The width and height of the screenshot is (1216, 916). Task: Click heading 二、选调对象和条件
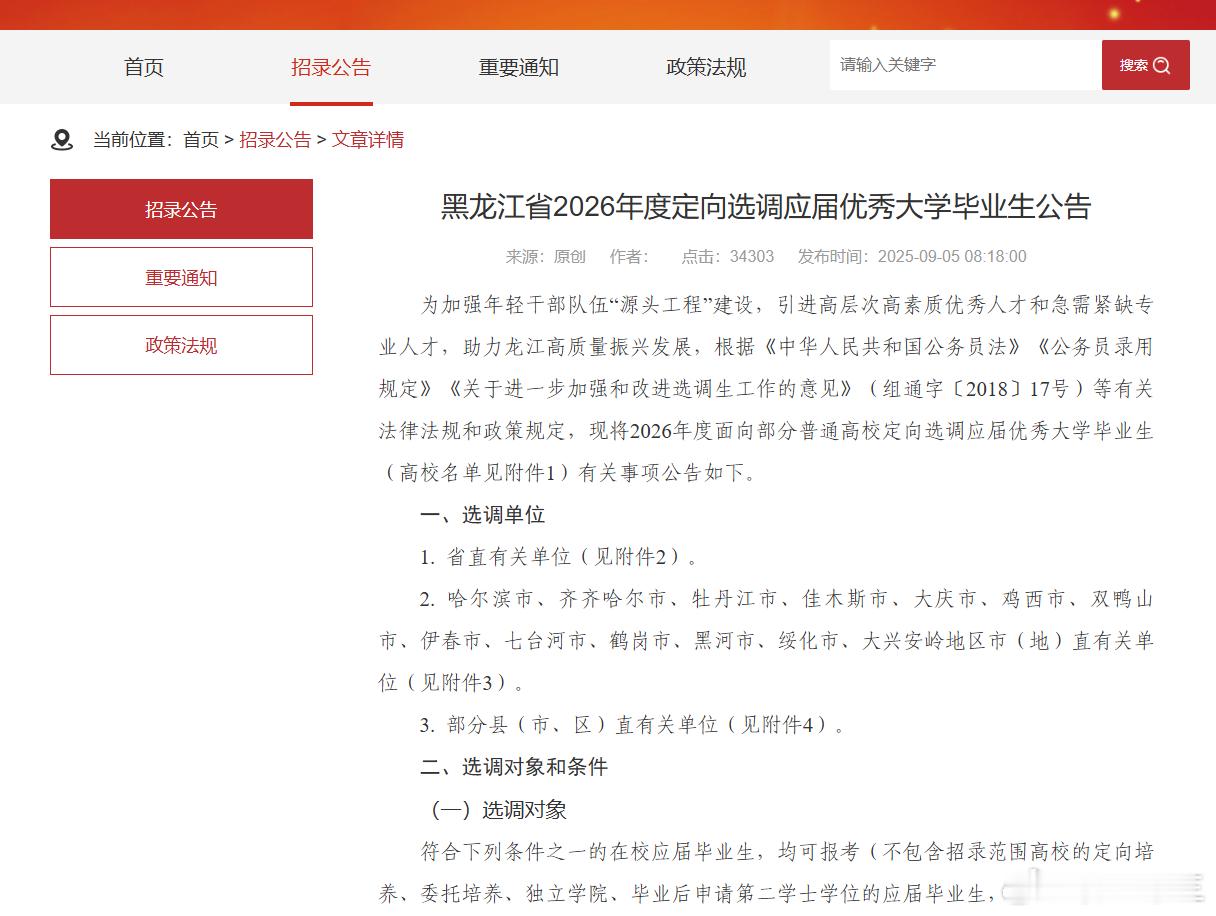tap(514, 767)
